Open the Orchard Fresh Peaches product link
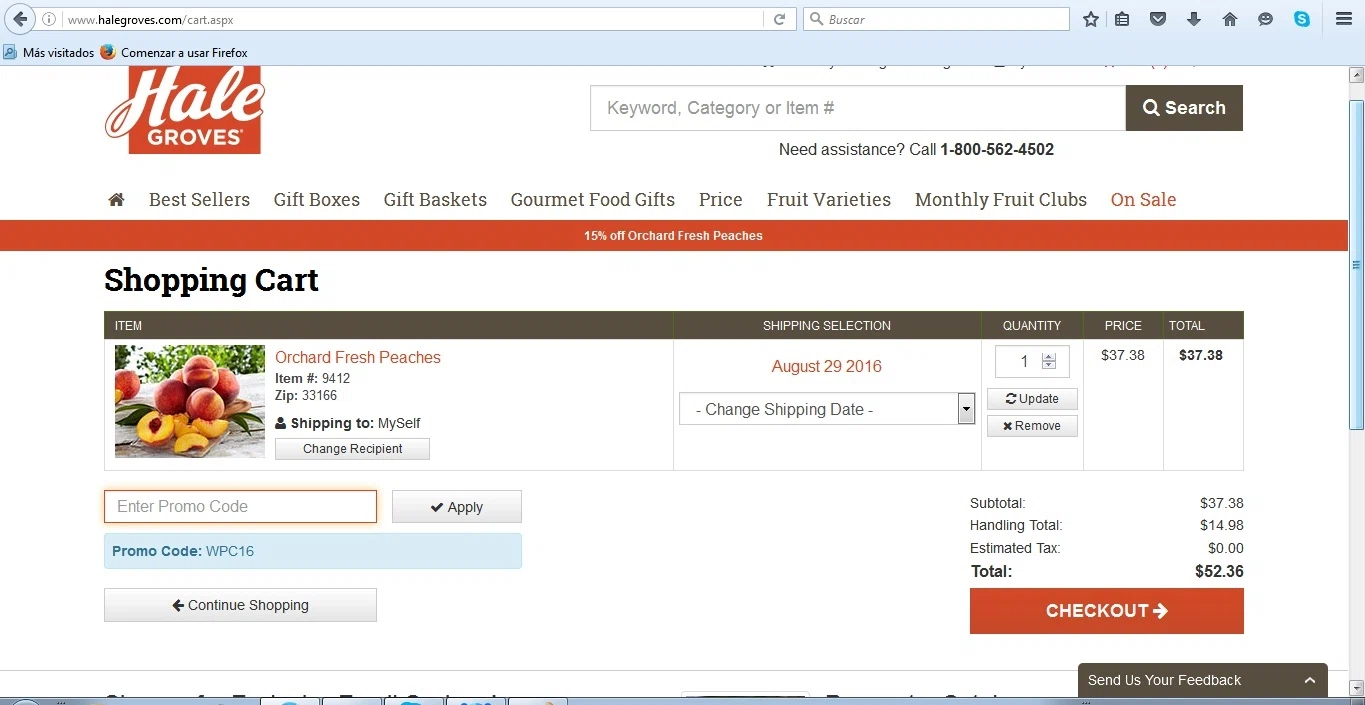1365x705 pixels. 358,357
